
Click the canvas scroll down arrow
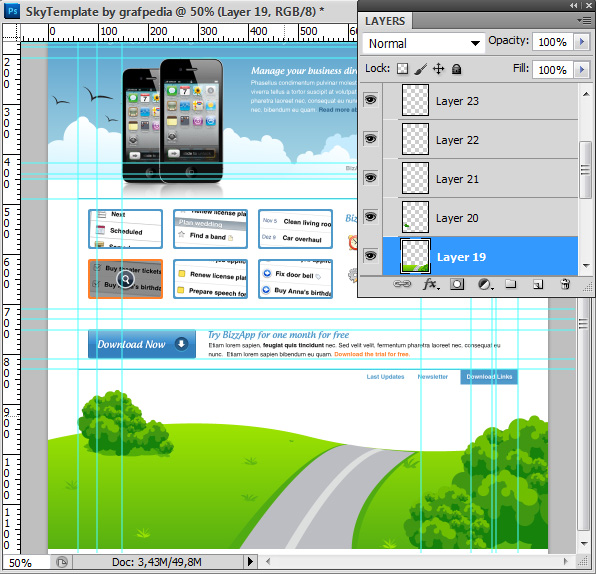coord(584,544)
